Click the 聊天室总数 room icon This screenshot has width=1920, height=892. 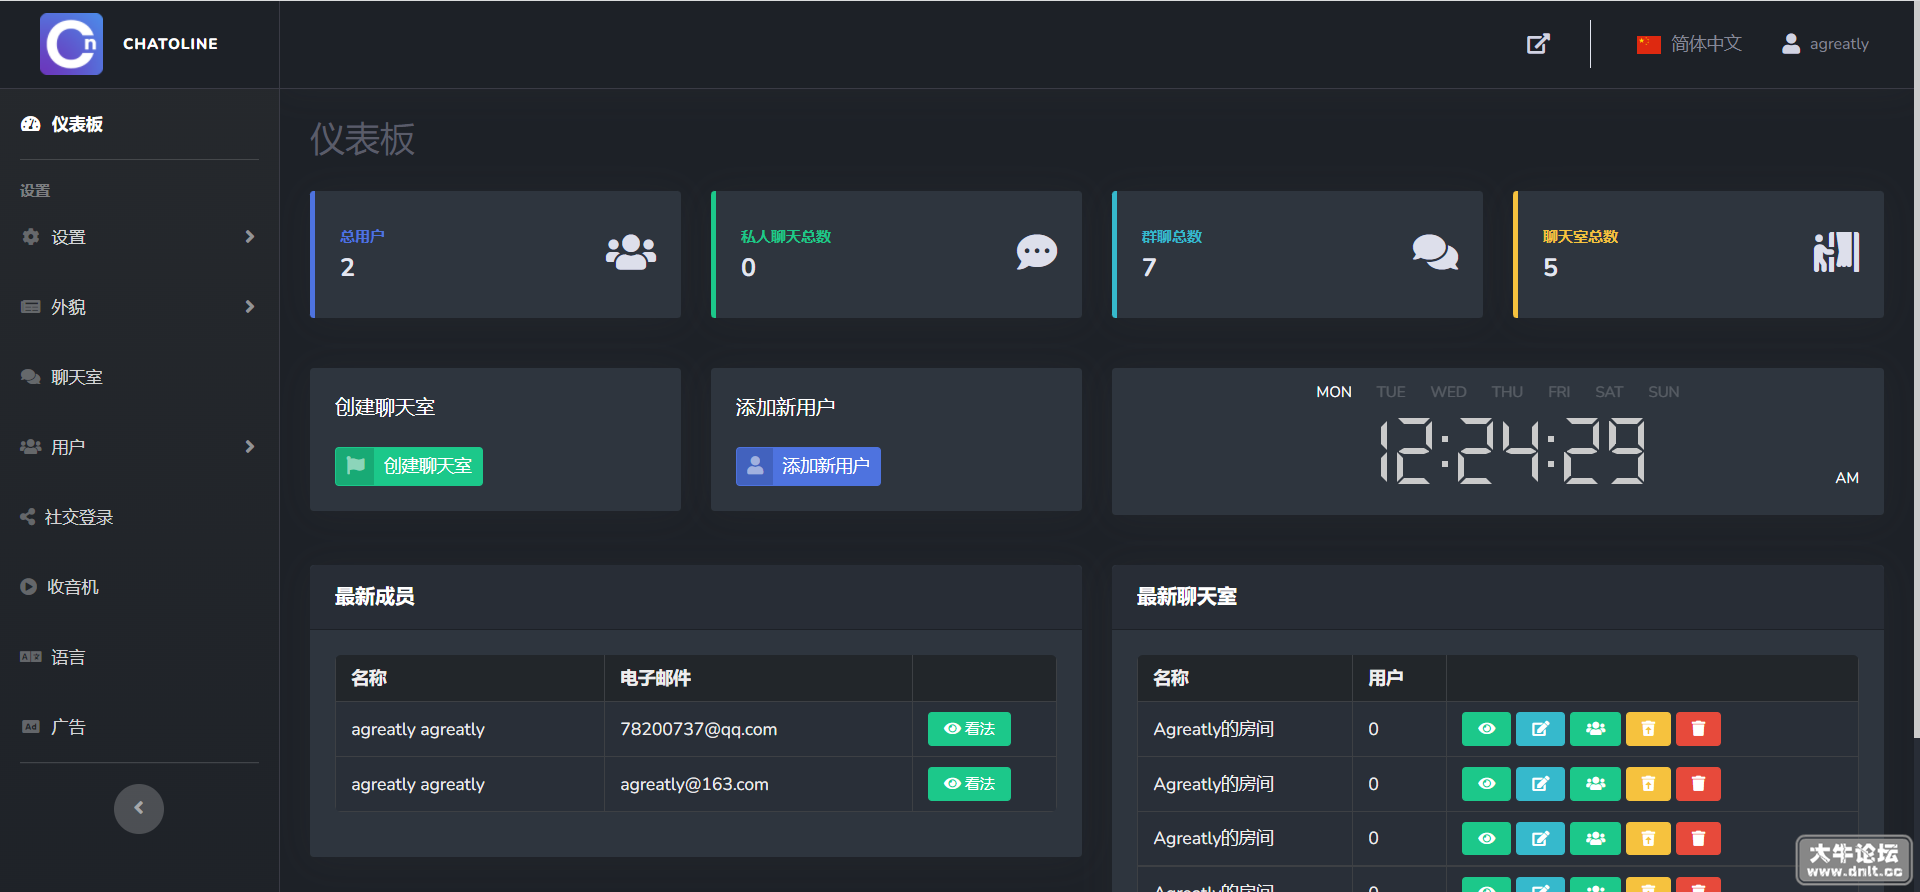point(1836,252)
